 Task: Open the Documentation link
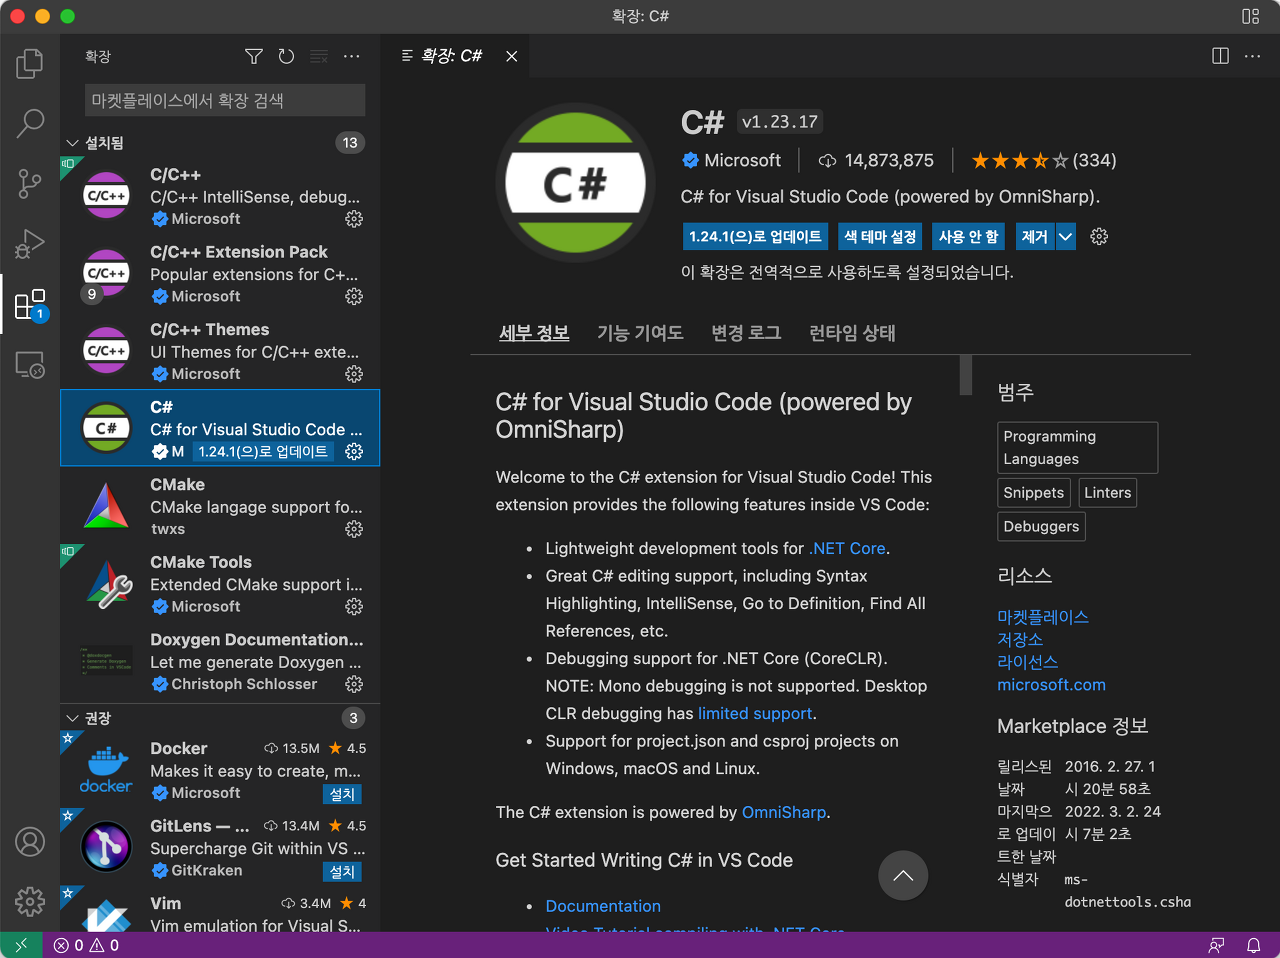coord(603,906)
